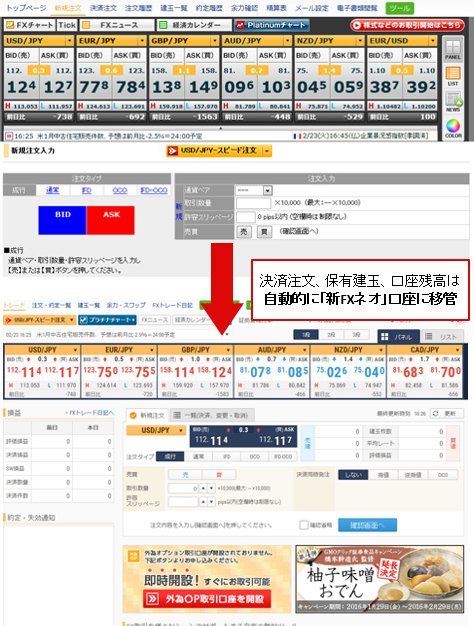The height and width of the screenshot is (626, 474).
Task: Select OCO order type link in upper form
Action: coord(120,190)
